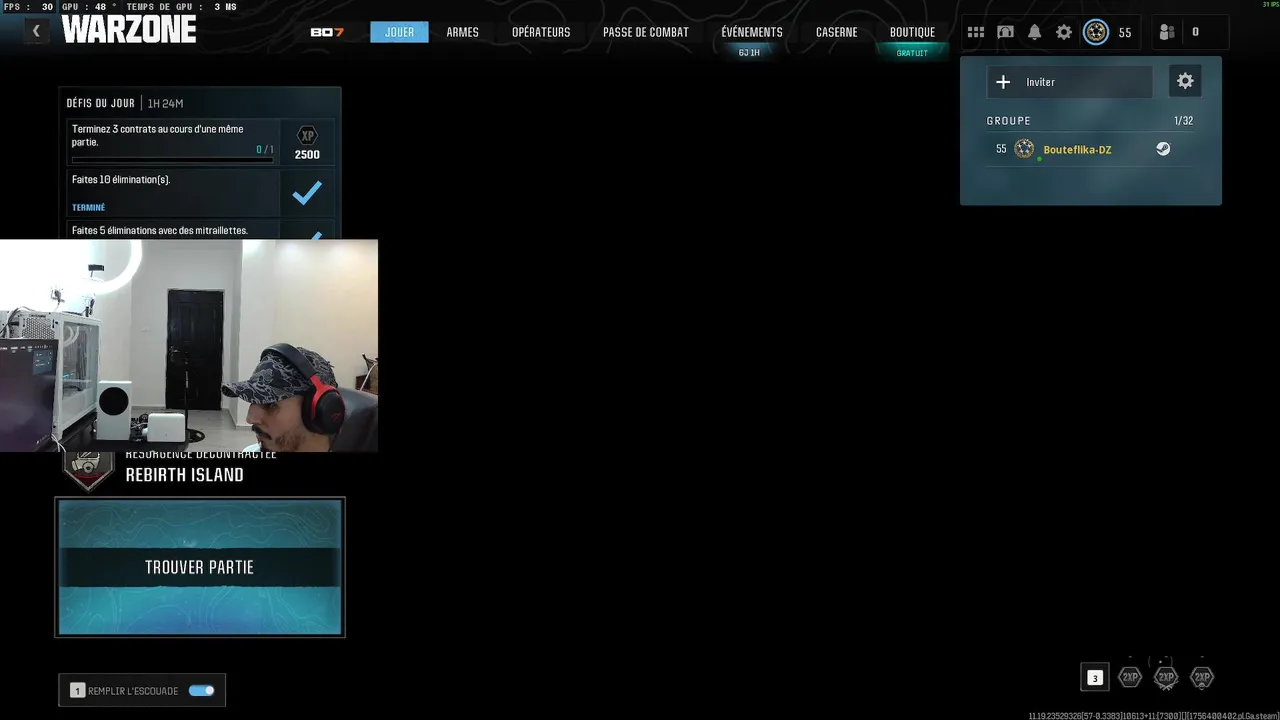1280x720 pixels.
Task: Click the TERMINÉ status label
Action: pos(88,207)
